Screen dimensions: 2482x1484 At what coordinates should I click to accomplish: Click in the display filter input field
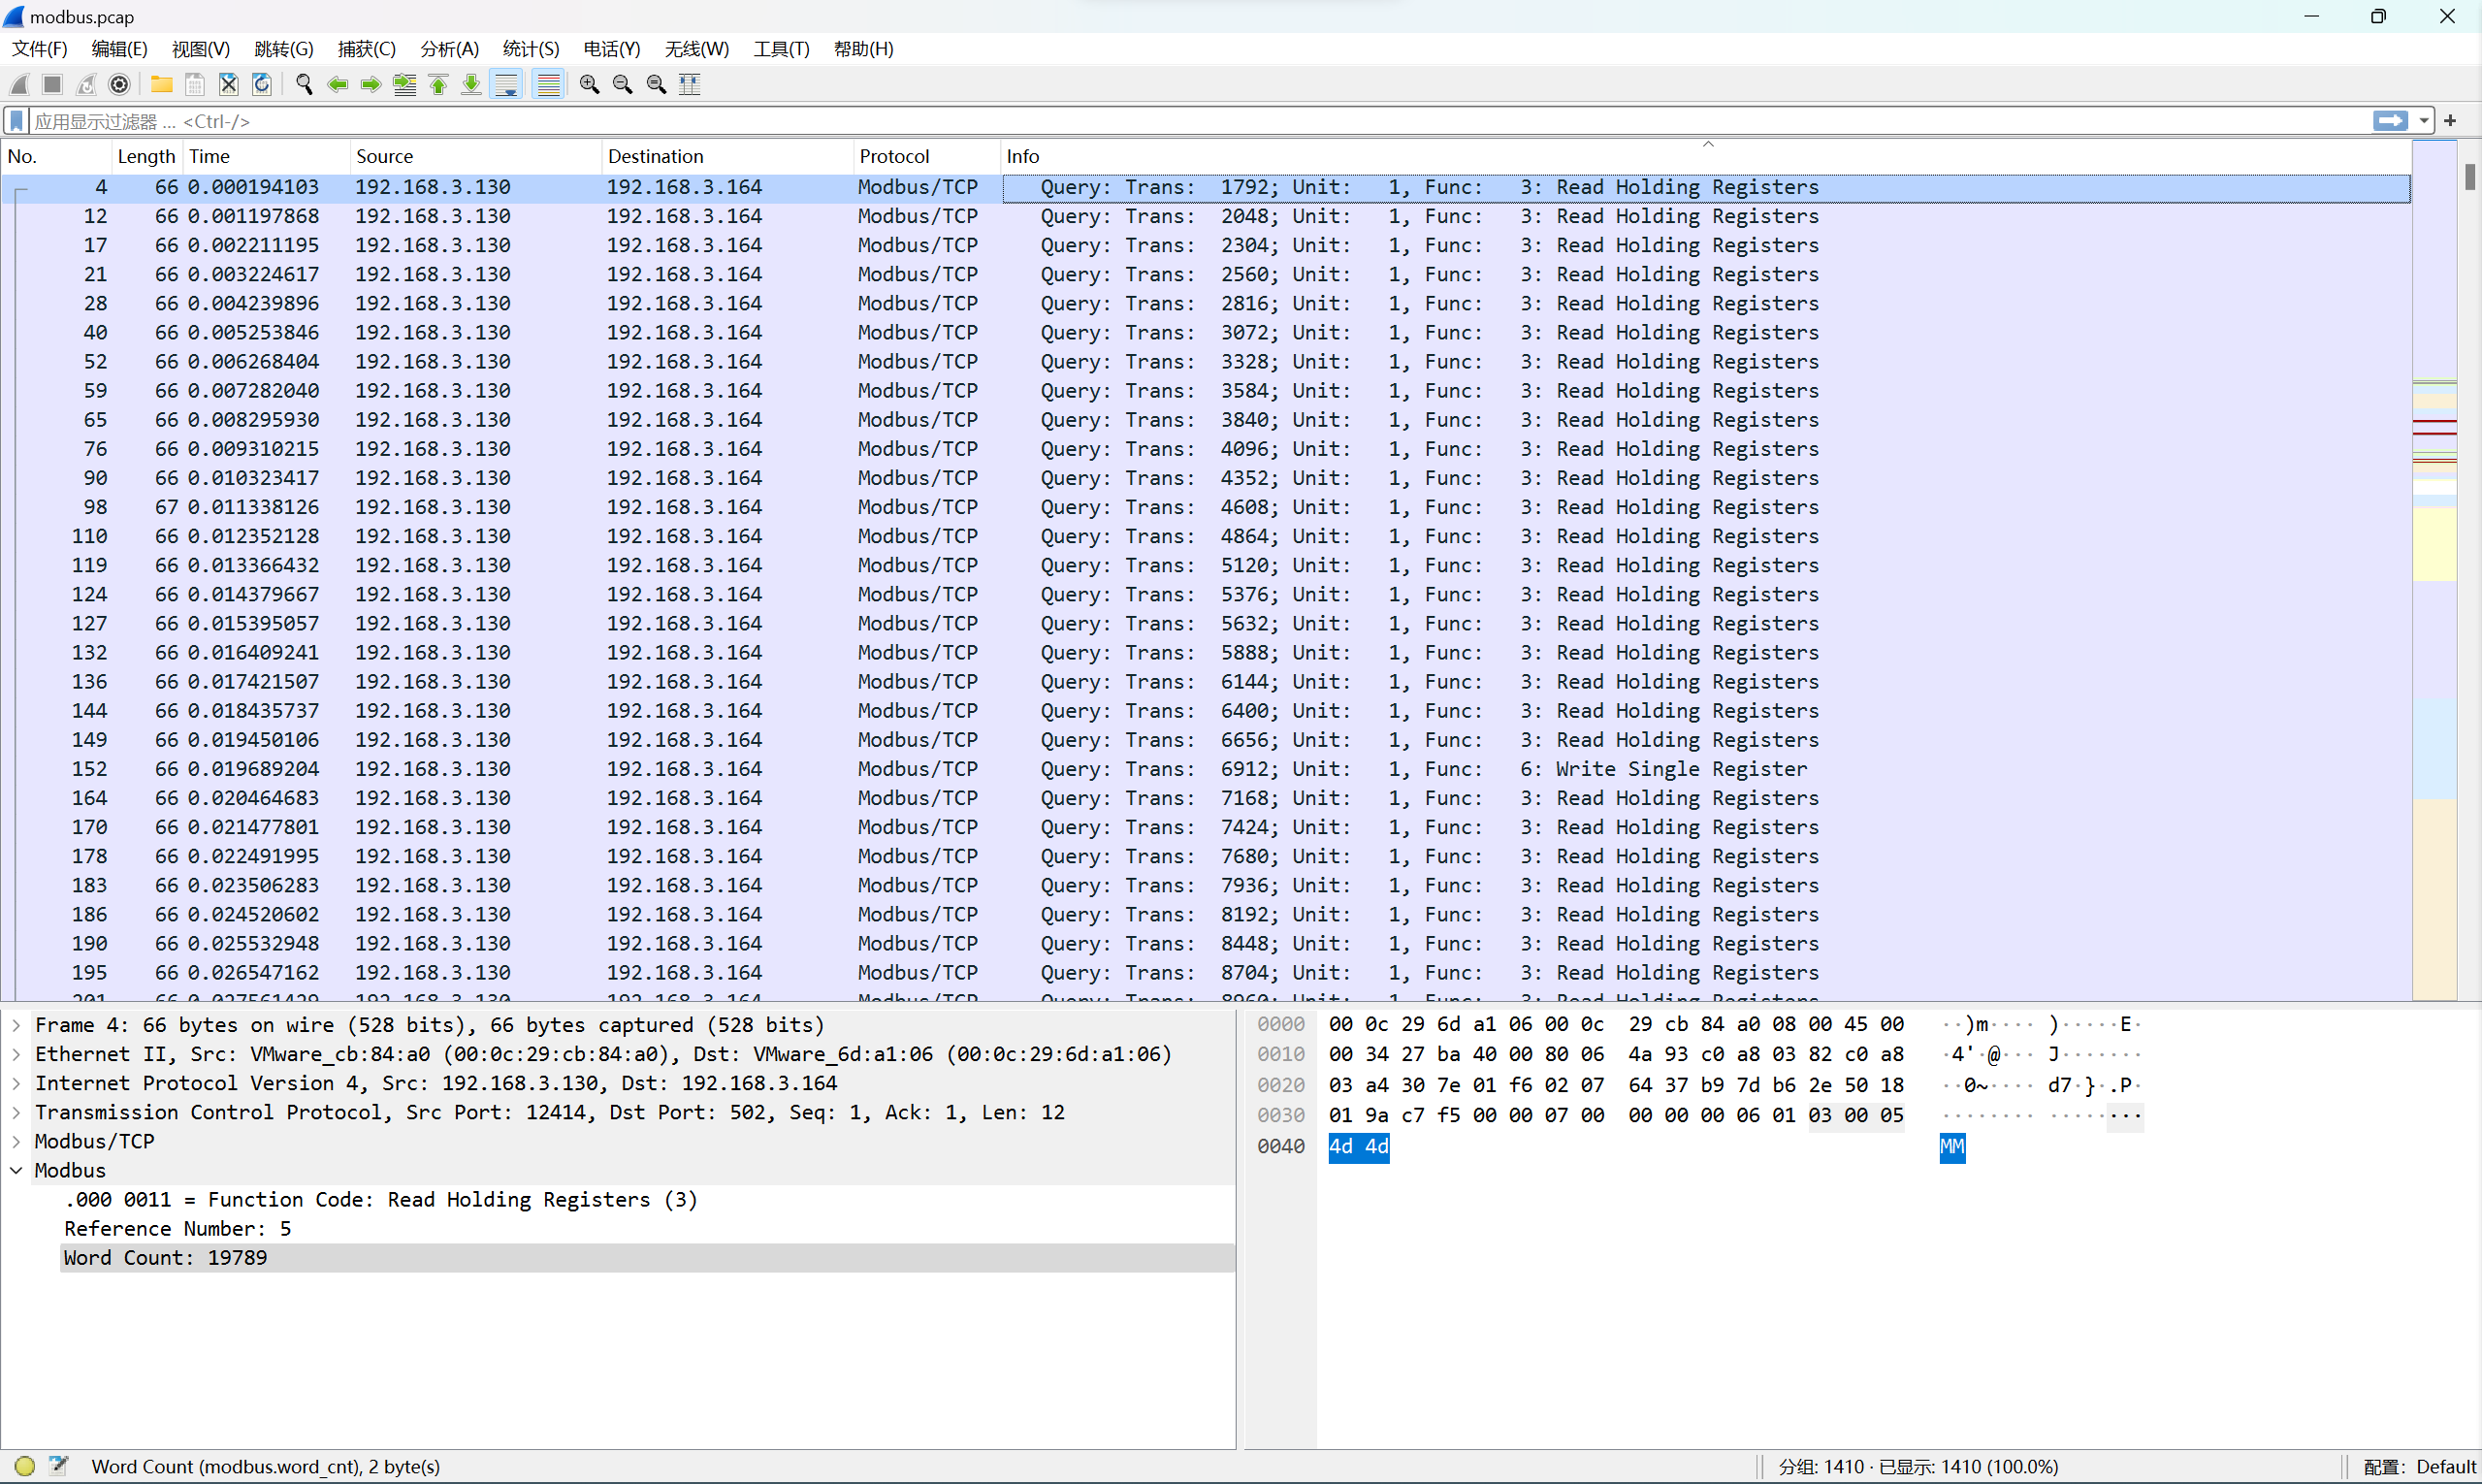[x=1200, y=121]
